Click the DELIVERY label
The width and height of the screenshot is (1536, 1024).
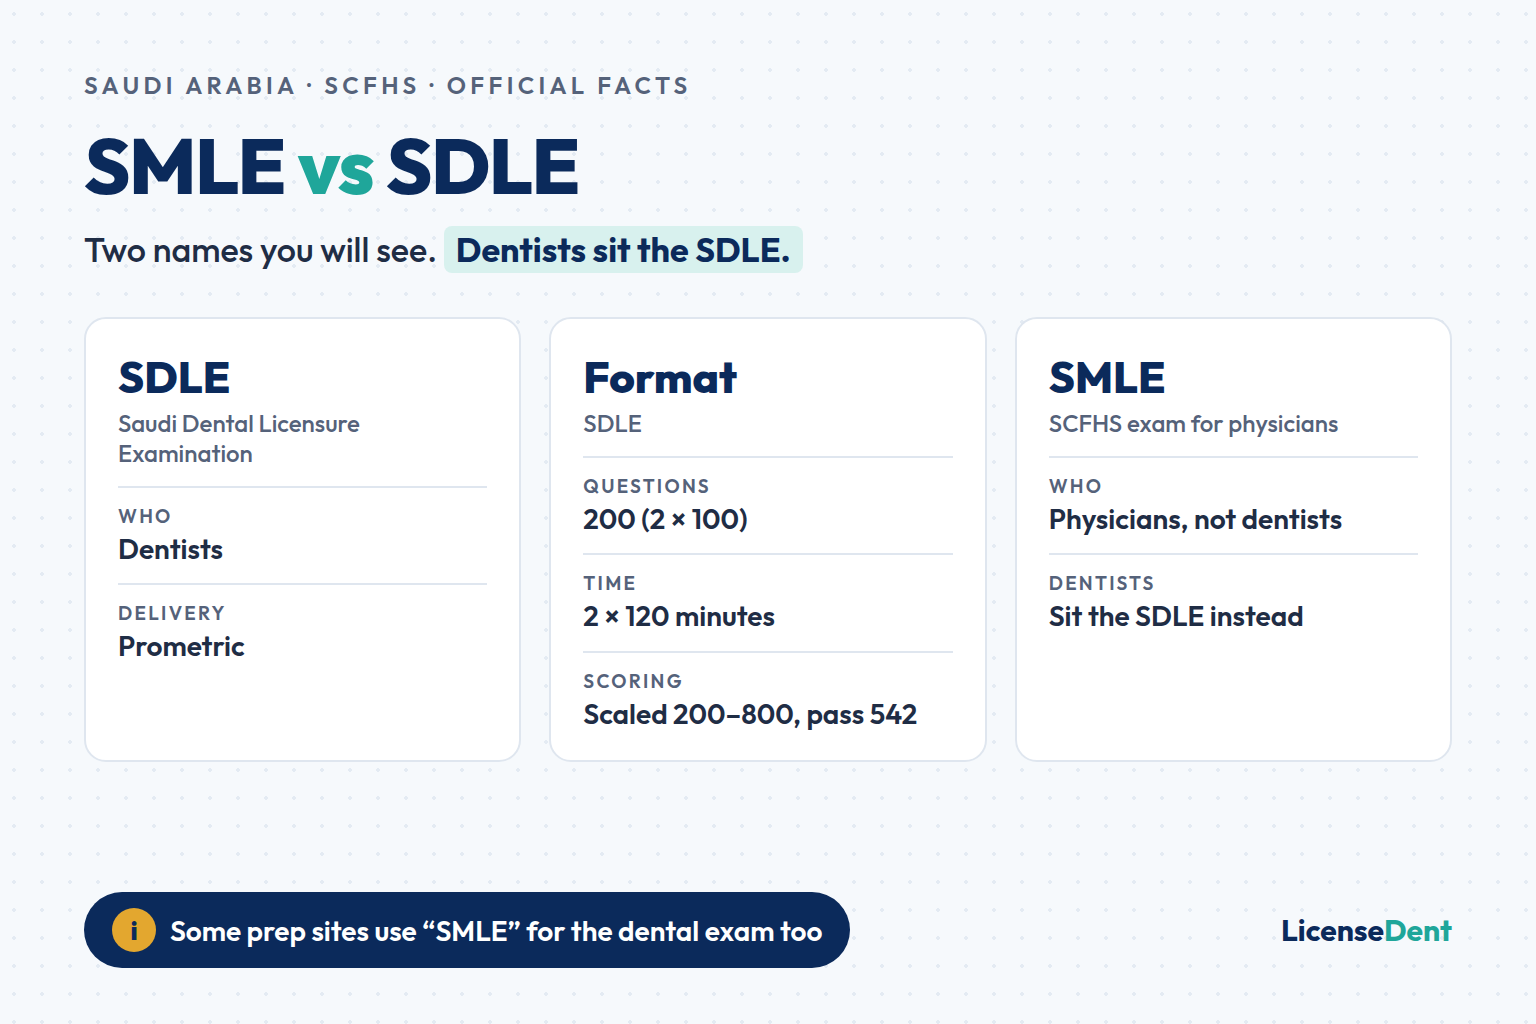pos(172,613)
